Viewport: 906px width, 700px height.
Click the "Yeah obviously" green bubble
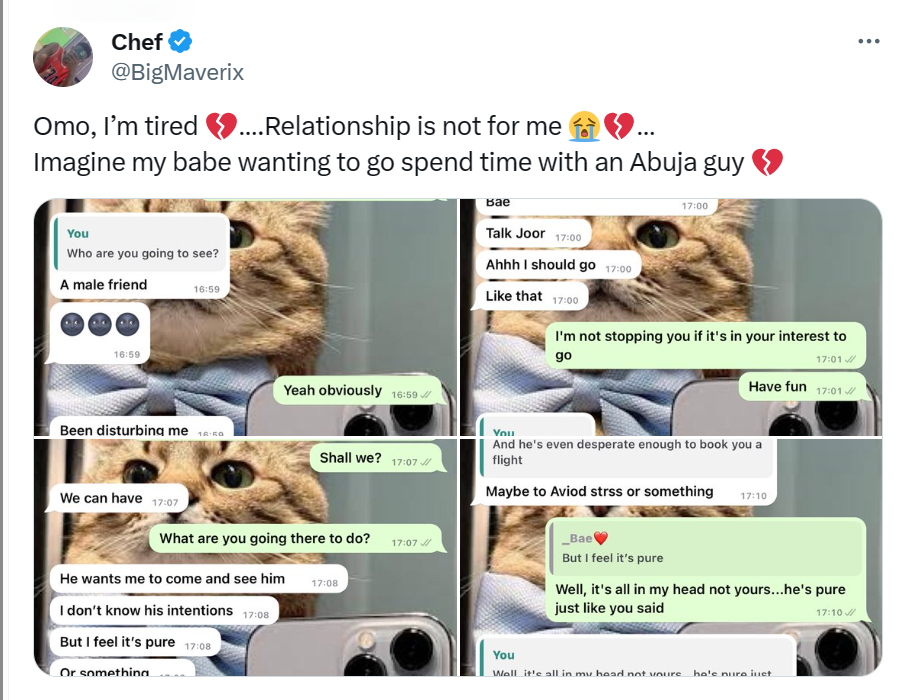pyautogui.click(x=359, y=391)
